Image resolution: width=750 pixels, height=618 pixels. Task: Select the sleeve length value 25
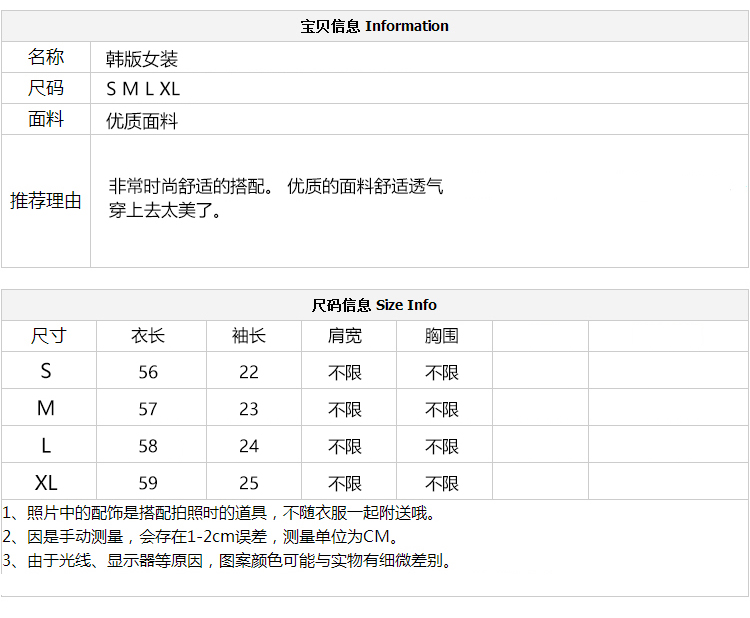click(249, 483)
